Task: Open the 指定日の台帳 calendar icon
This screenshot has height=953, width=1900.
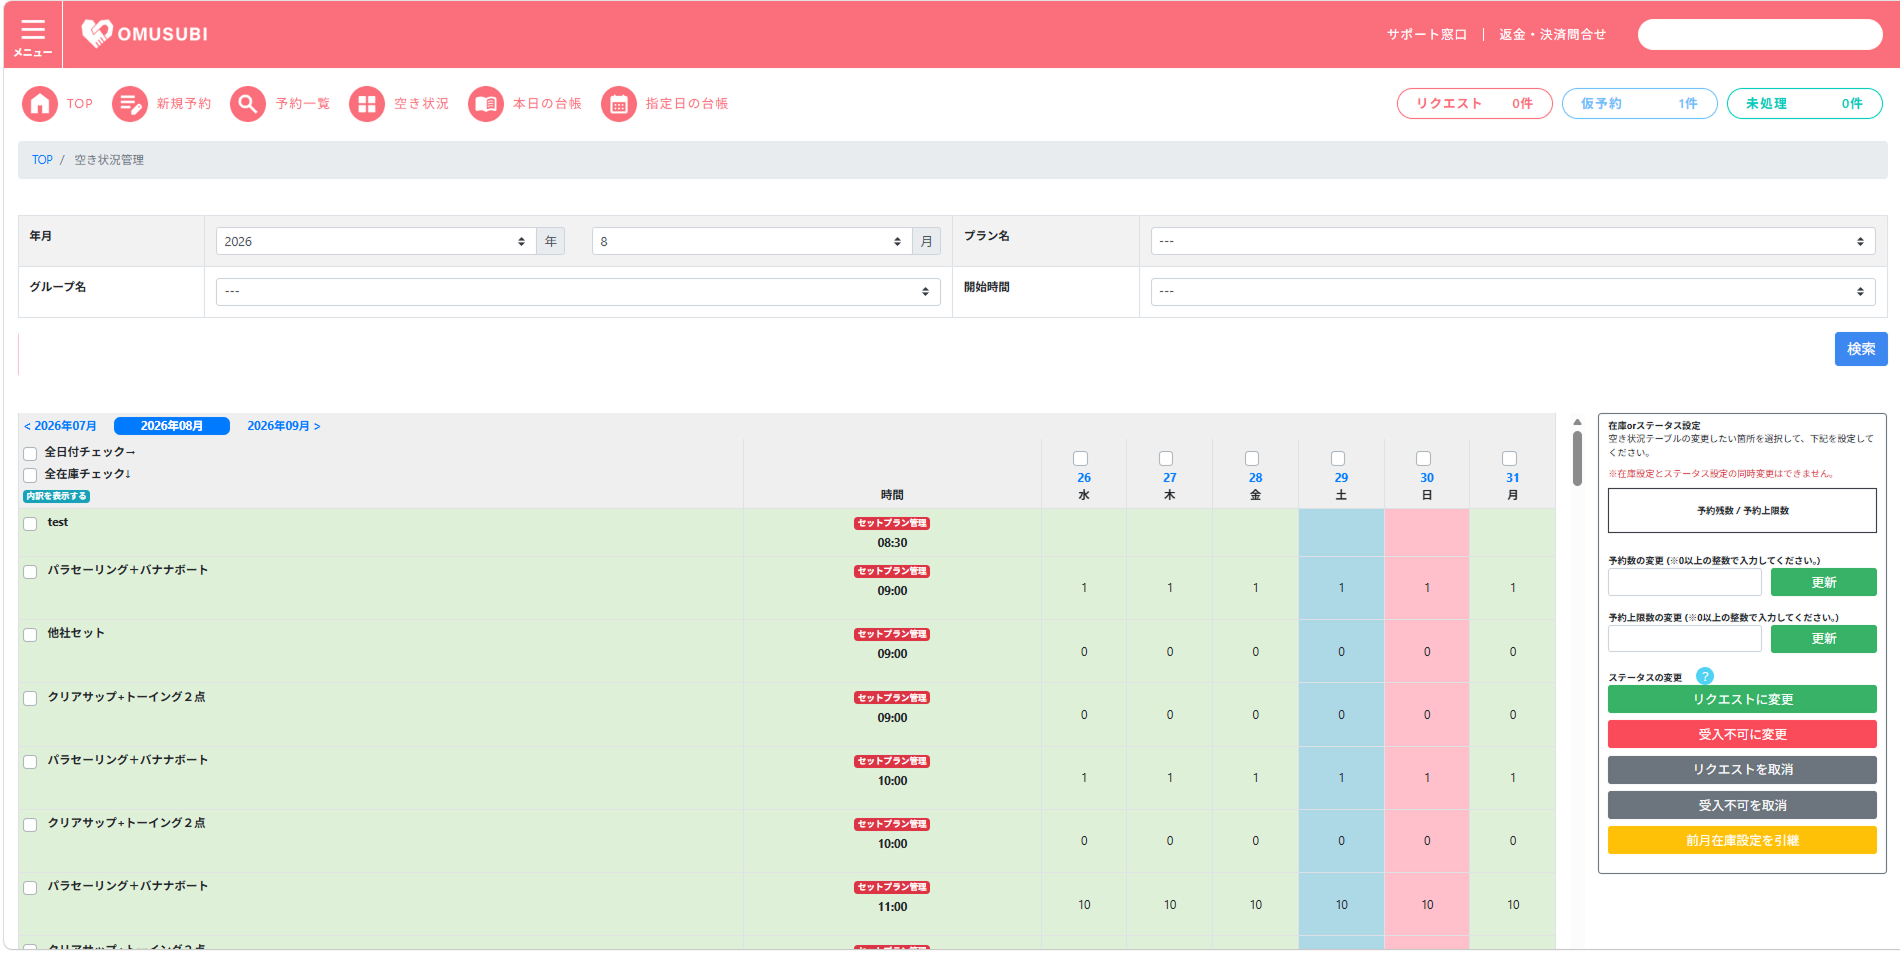Action: pos(619,103)
